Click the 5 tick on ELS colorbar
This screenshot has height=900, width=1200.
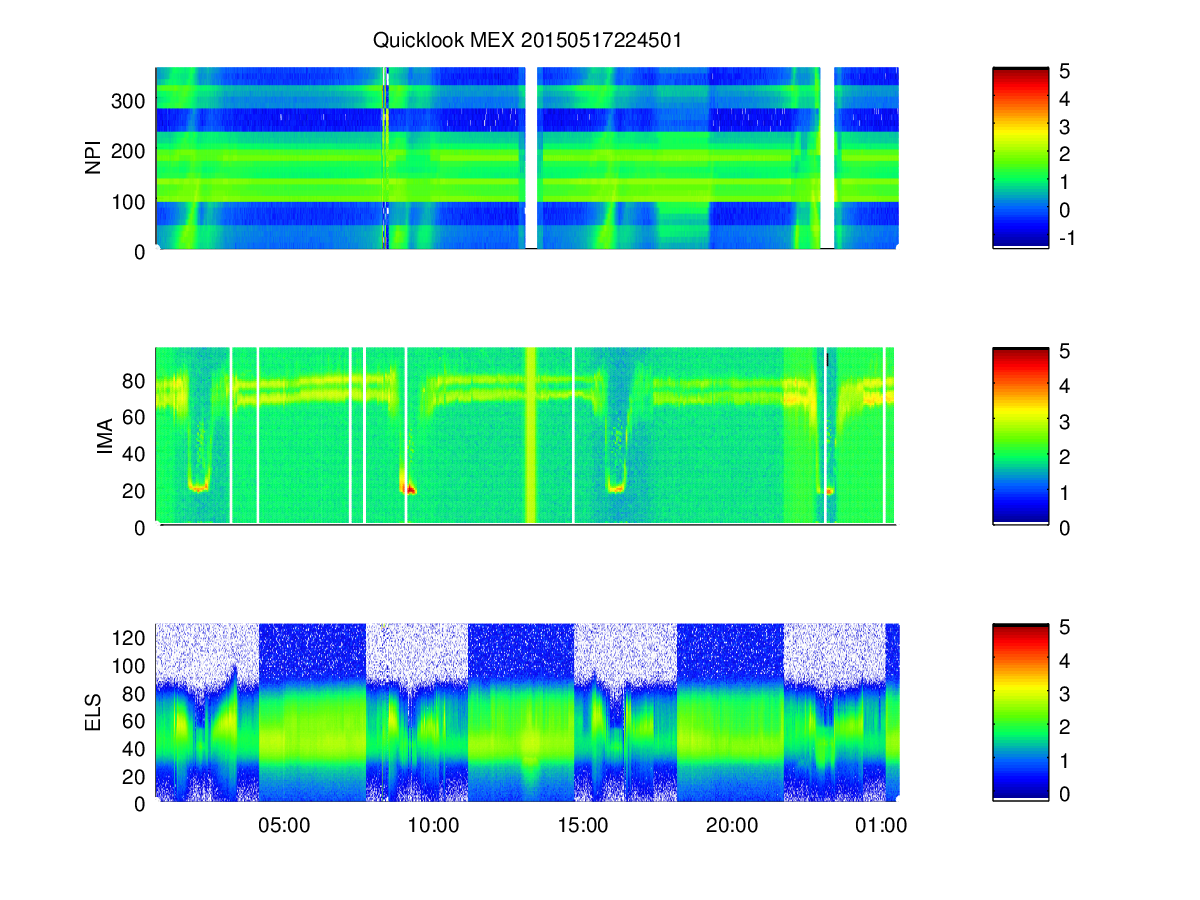(x=1064, y=628)
